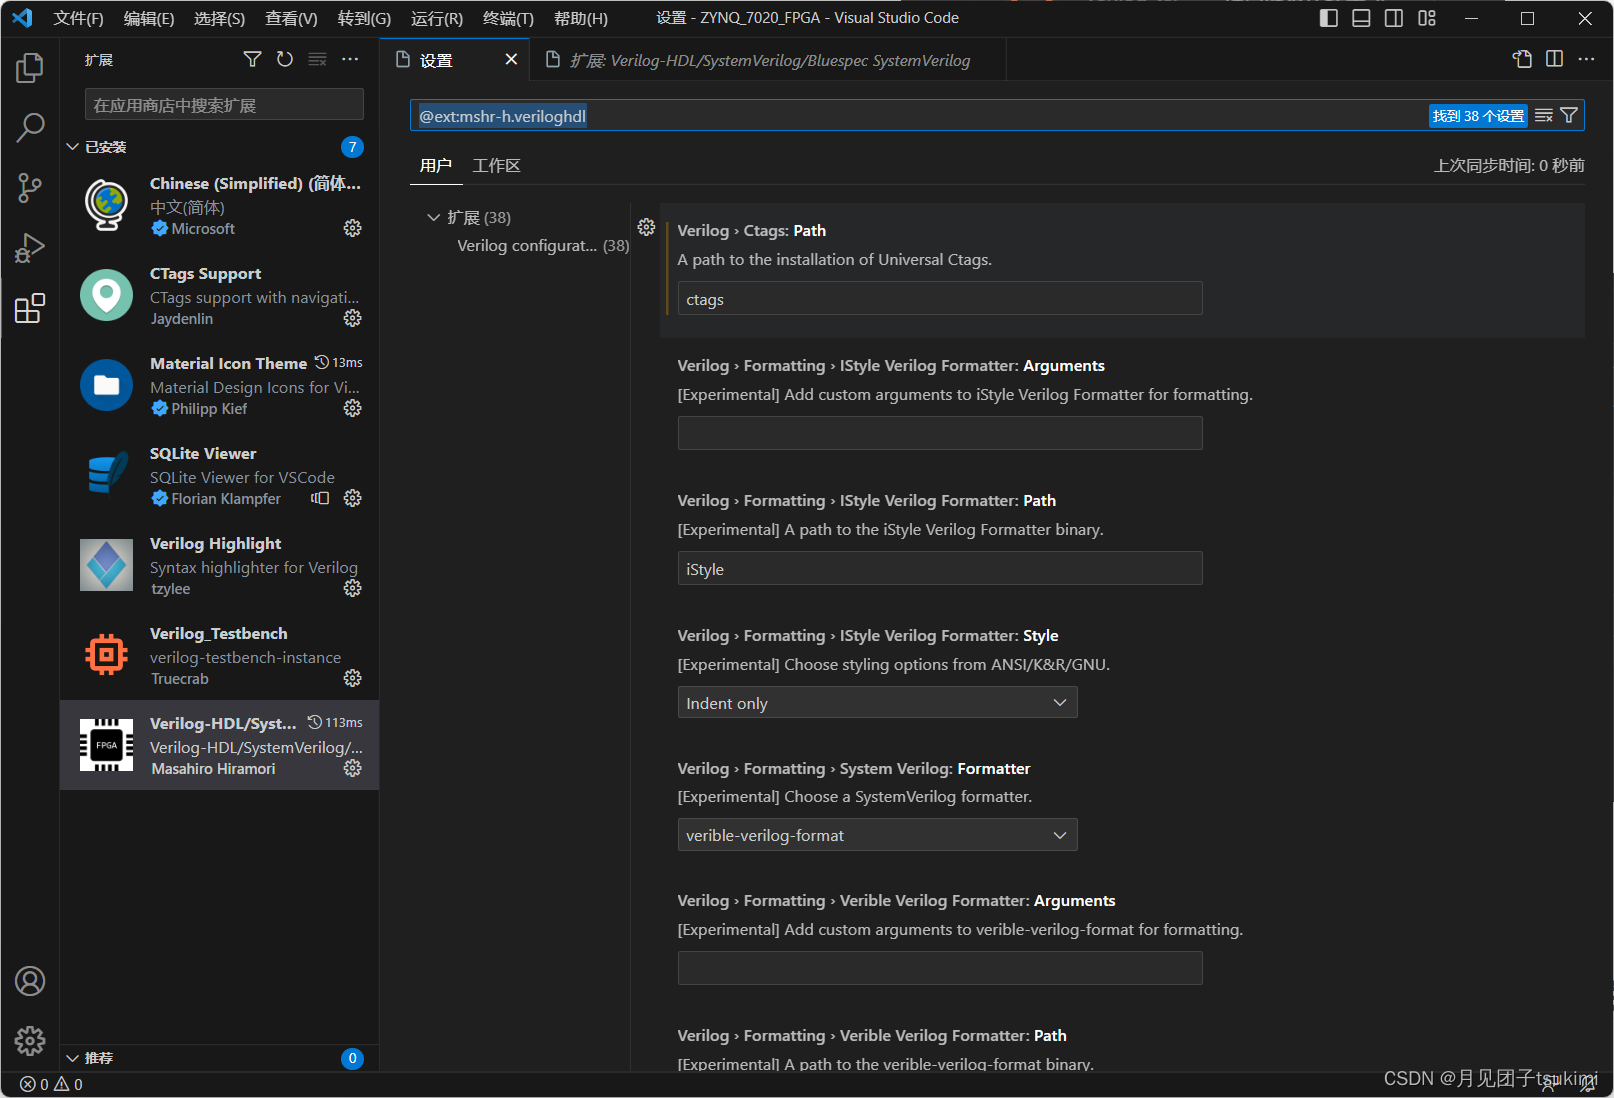Open the Run and Debug view
Viewport: 1614px width, 1098px height.
[x=29, y=247]
